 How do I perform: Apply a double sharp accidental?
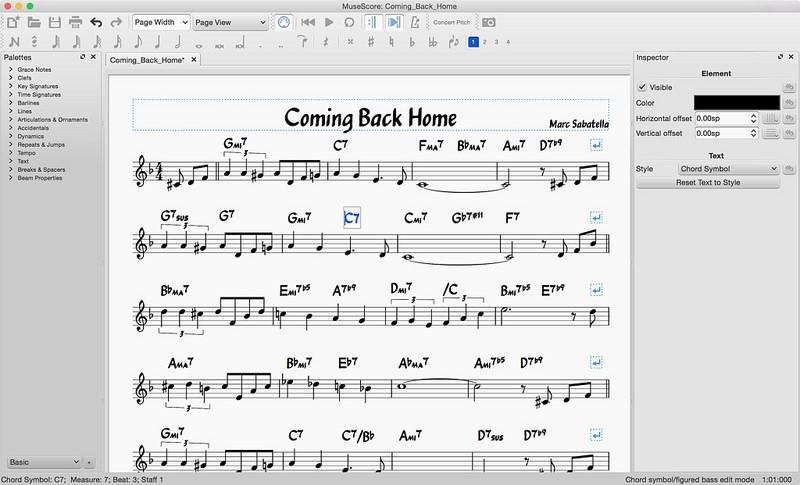tap(350, 42)
